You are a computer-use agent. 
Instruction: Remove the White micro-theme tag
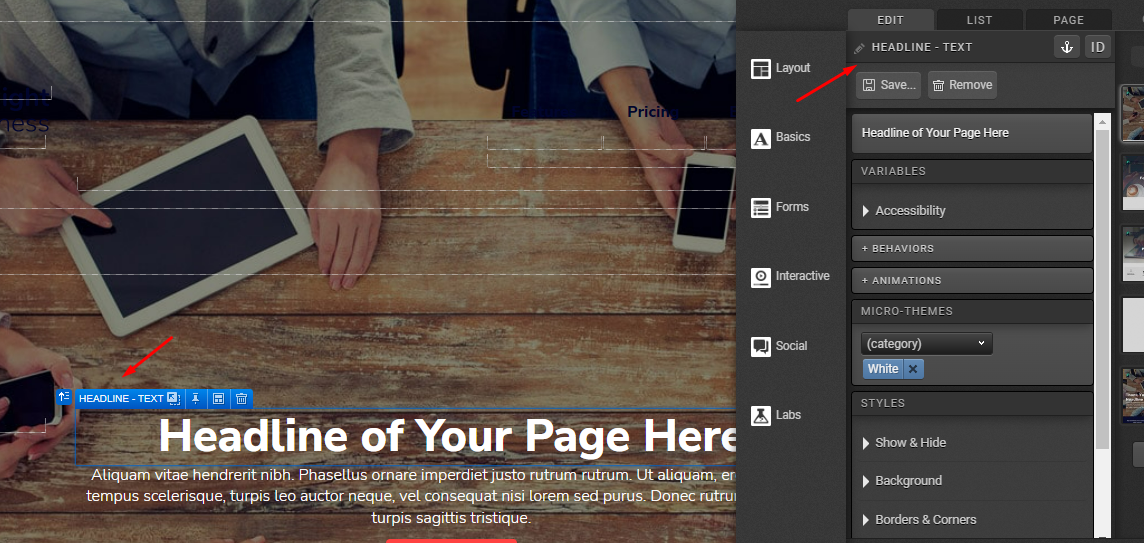[913, 369]
